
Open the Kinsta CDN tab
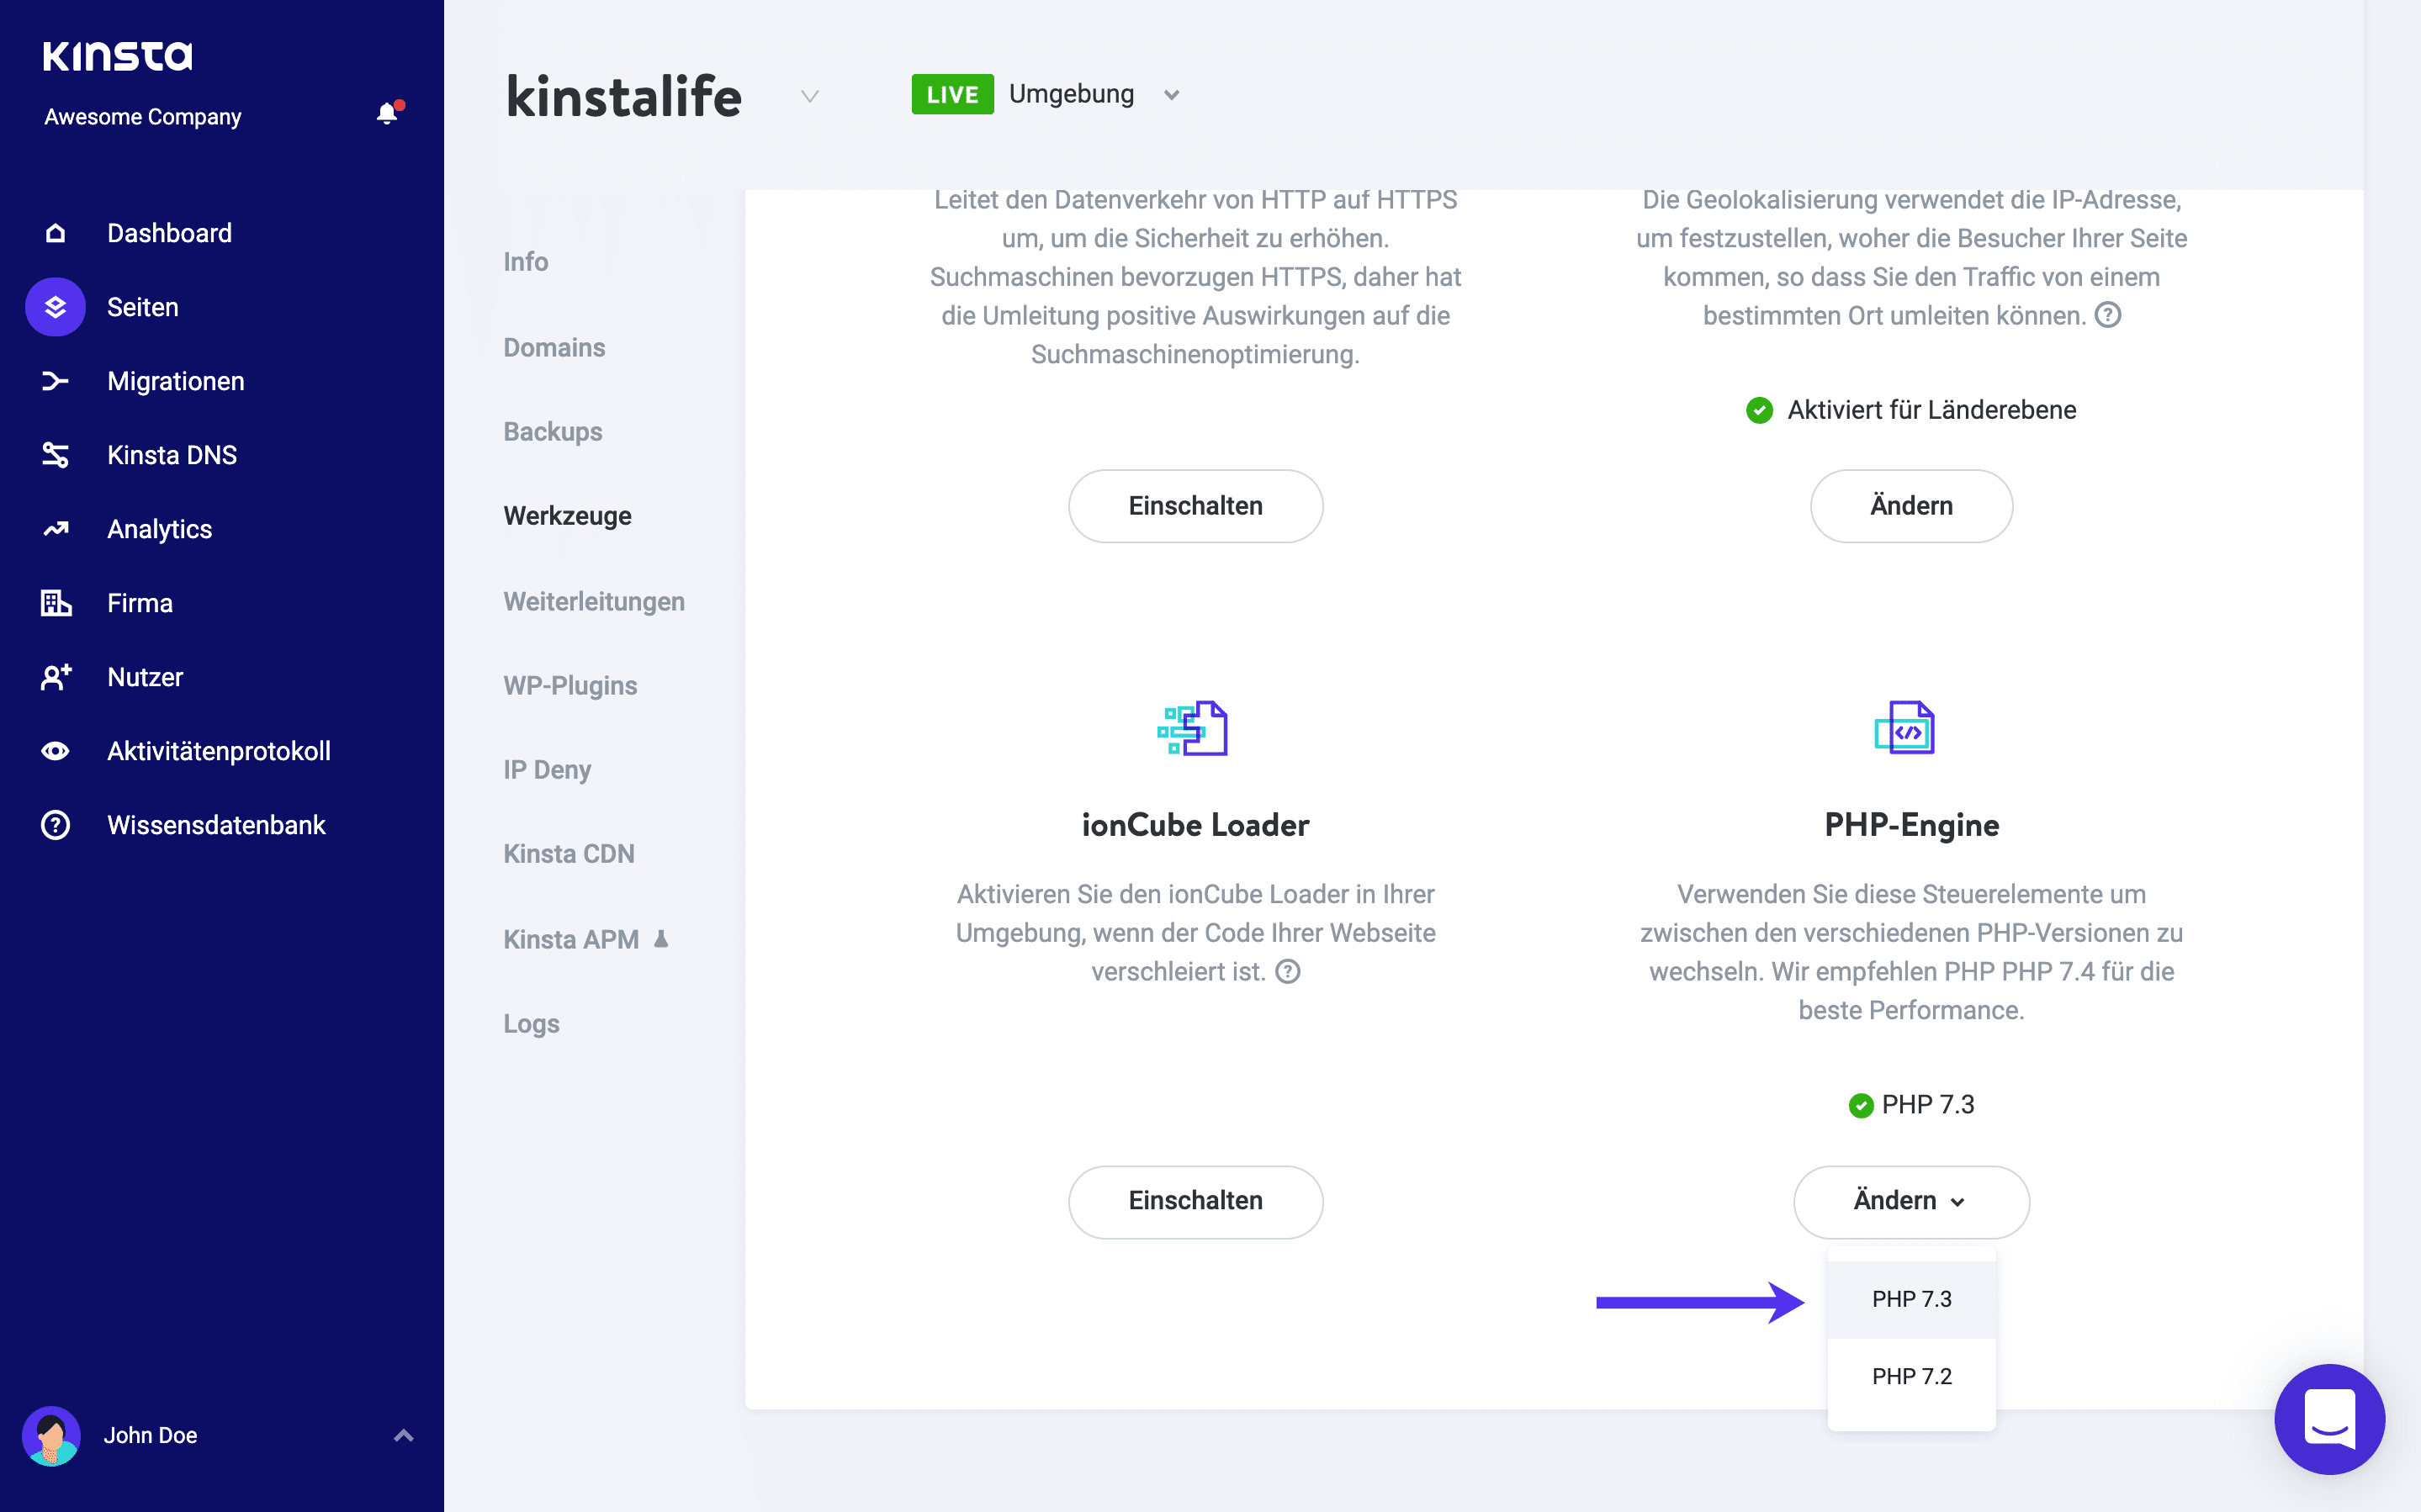pyautogui.click(x=569, y=854)
